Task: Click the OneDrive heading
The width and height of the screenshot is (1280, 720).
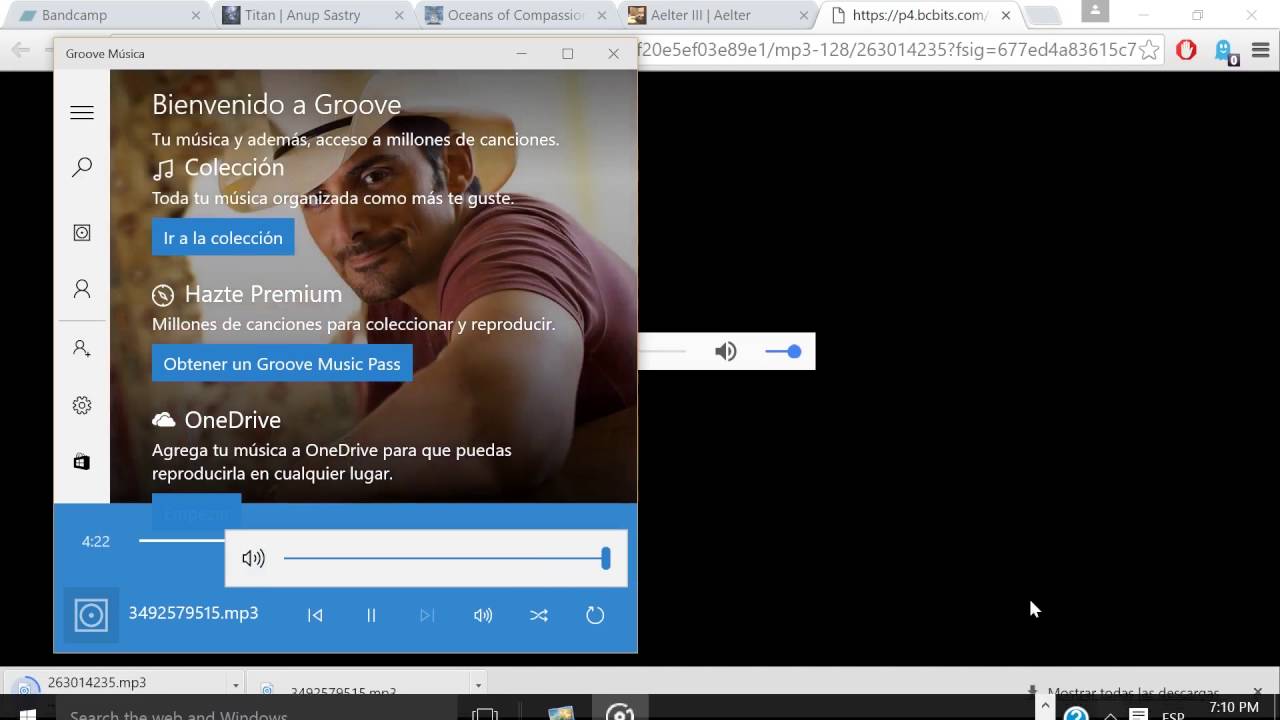Action: click(x=232, y=420)
